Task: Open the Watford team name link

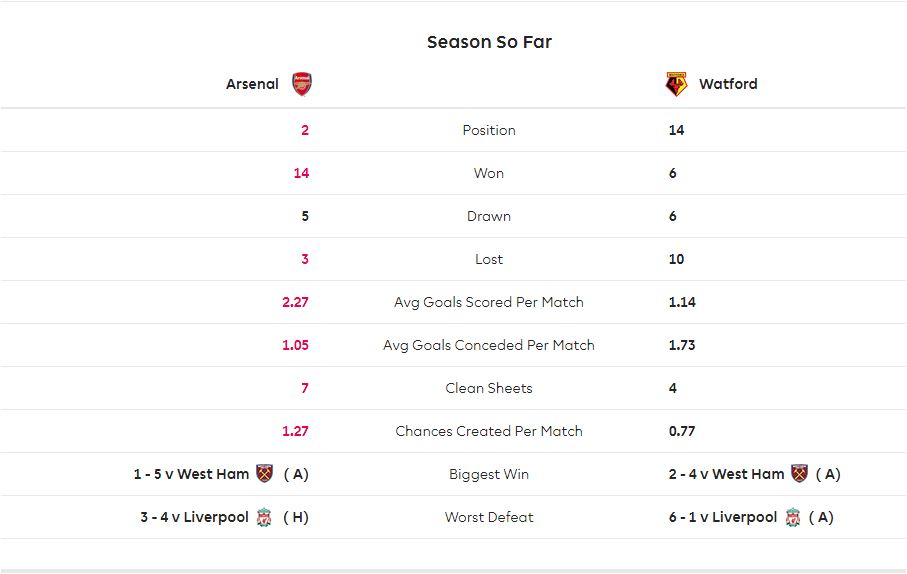Action: pyautogui.click(x=728, y=84)
